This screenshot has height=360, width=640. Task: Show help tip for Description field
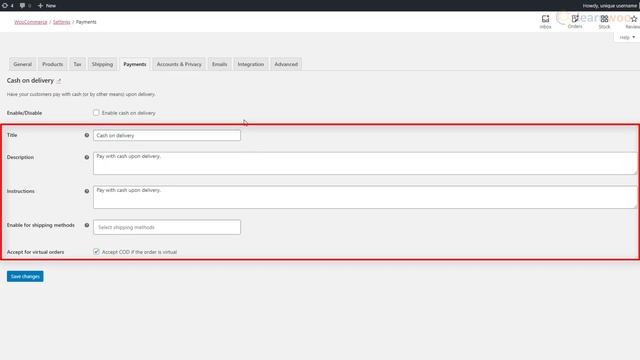[x=87, y=157]
